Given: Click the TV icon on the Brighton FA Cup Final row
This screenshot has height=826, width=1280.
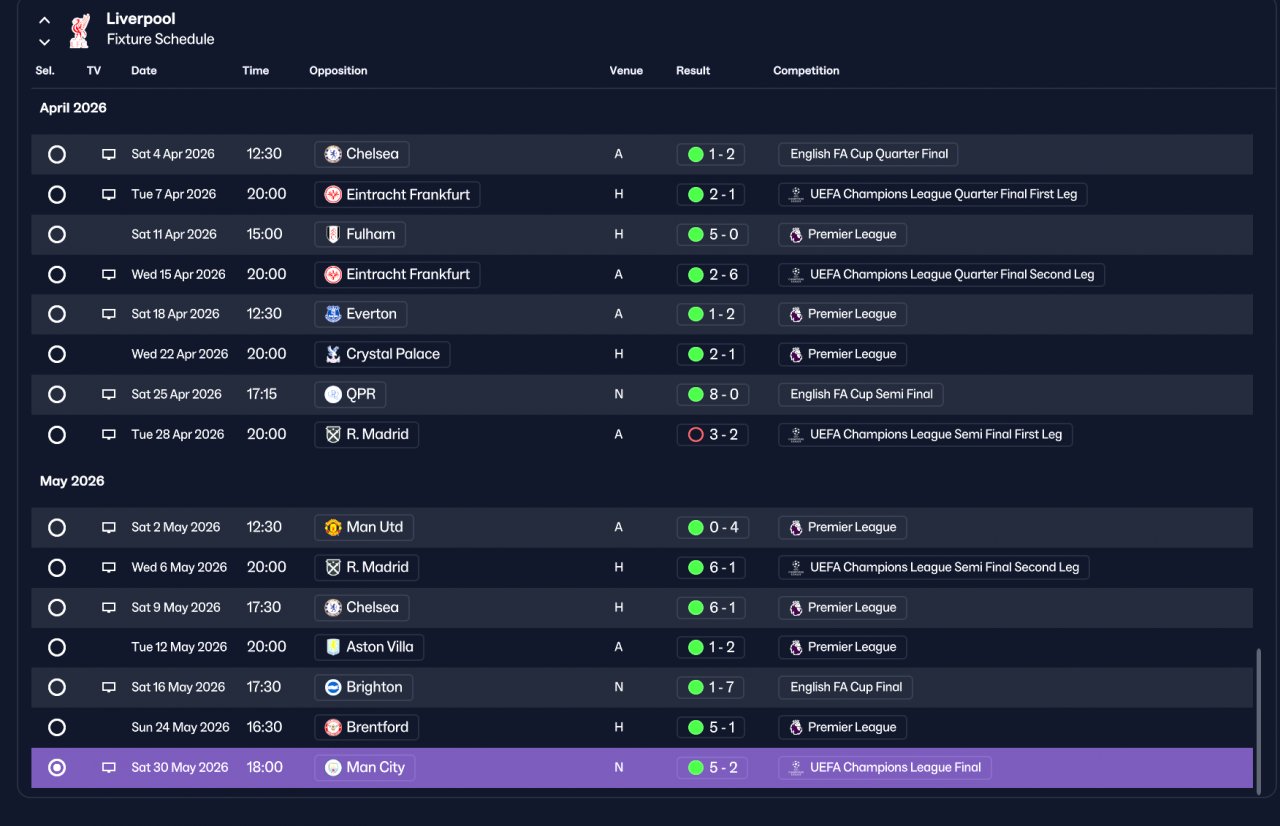Looking at the screenshot, I should (x=109, y=687).
